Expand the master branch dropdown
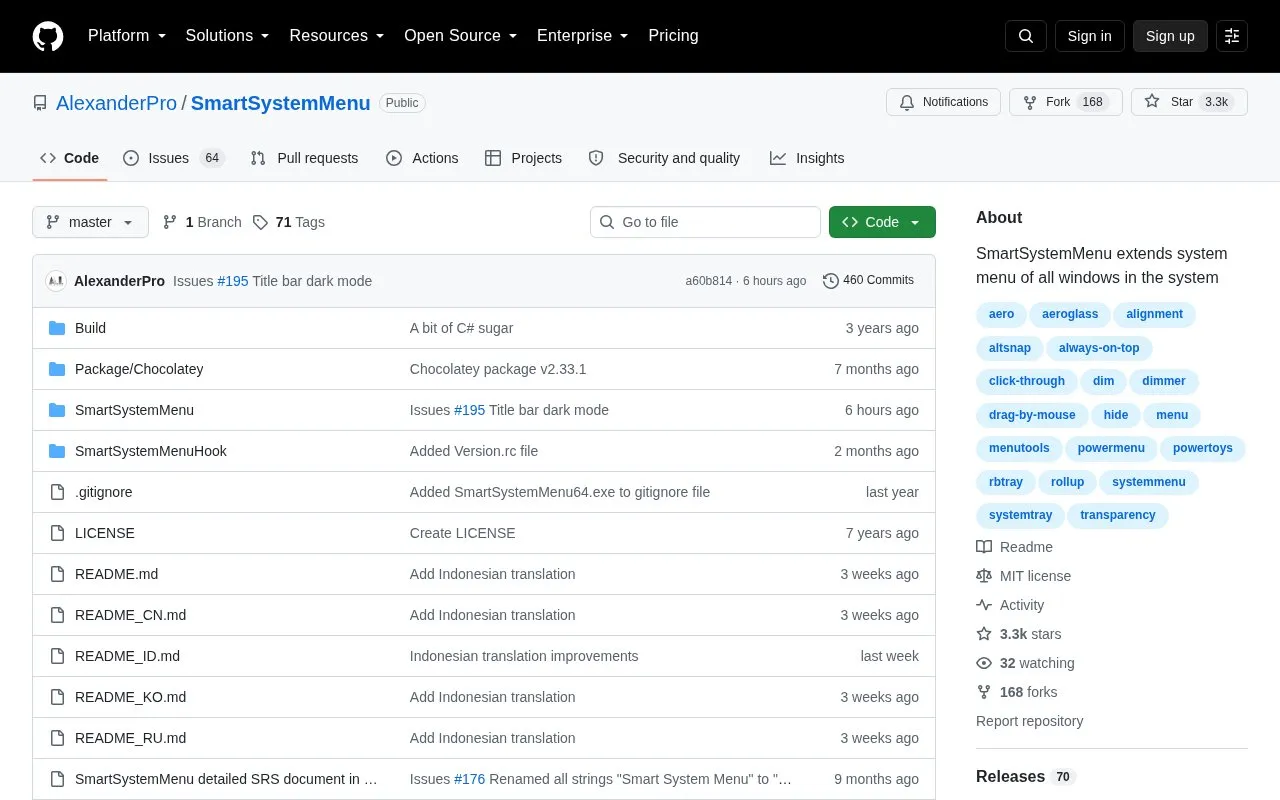1280x800 pixels. [90, 222]
